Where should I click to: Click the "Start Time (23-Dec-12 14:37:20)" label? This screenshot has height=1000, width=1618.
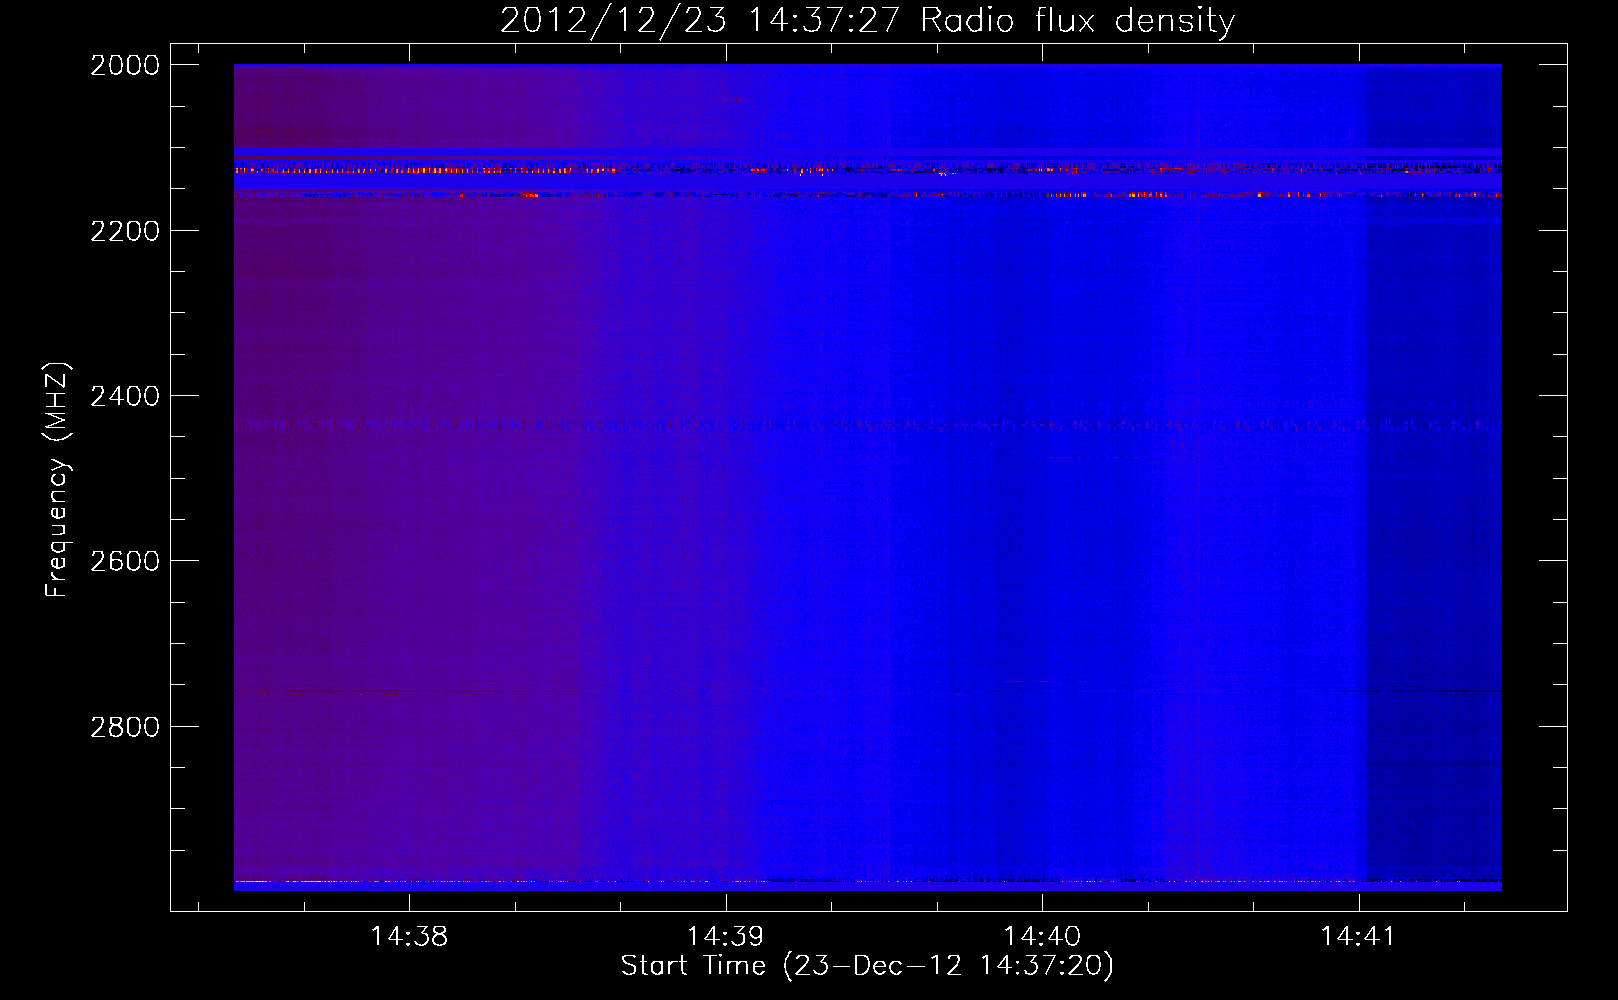click(867, 966)
